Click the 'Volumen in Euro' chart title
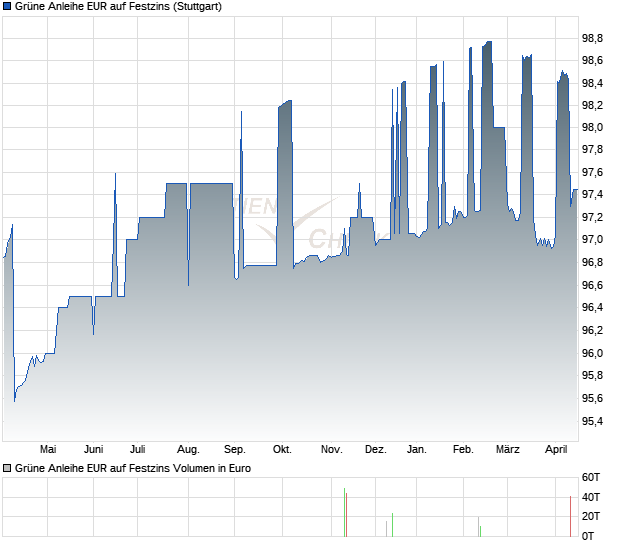The height and width of the screenshot is (546, 620). [132, 468]
